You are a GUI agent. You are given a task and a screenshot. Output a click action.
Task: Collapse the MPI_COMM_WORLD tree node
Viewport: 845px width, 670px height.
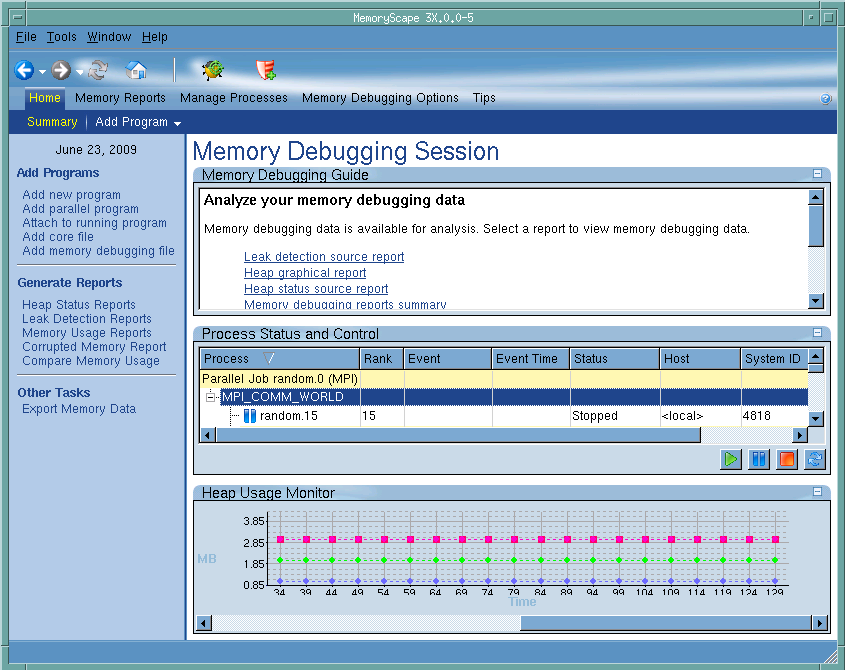click(212, 397)
